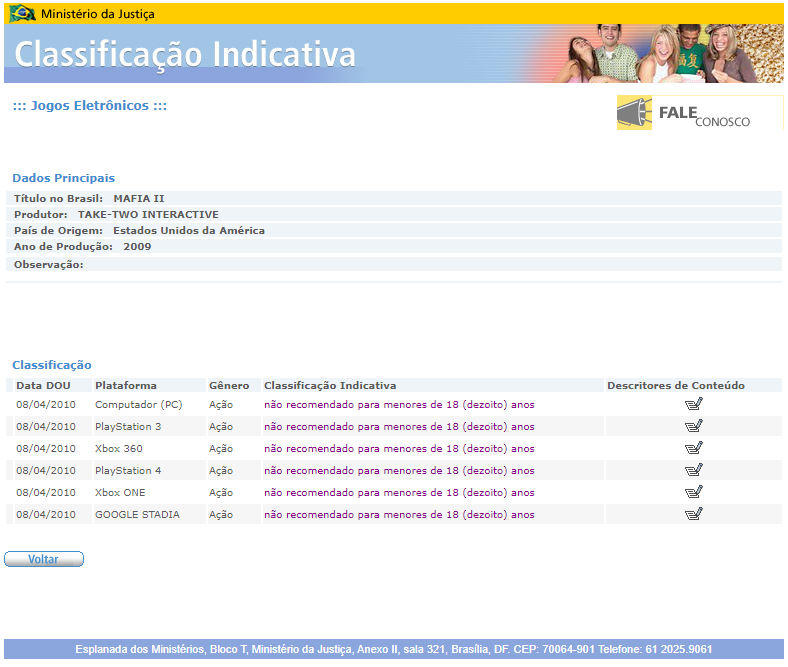Screen dimensions: 788x667
Task: Click the header photo of smiling people
Action: 668,53
